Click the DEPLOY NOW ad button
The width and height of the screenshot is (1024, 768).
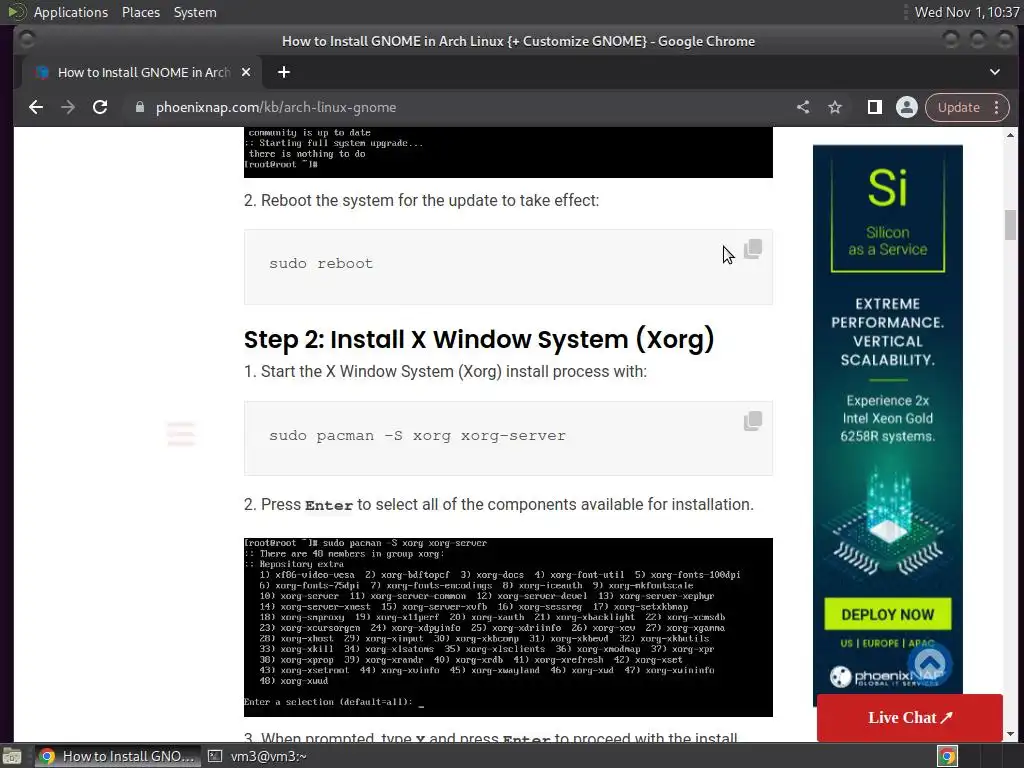(x=888, y=615)
